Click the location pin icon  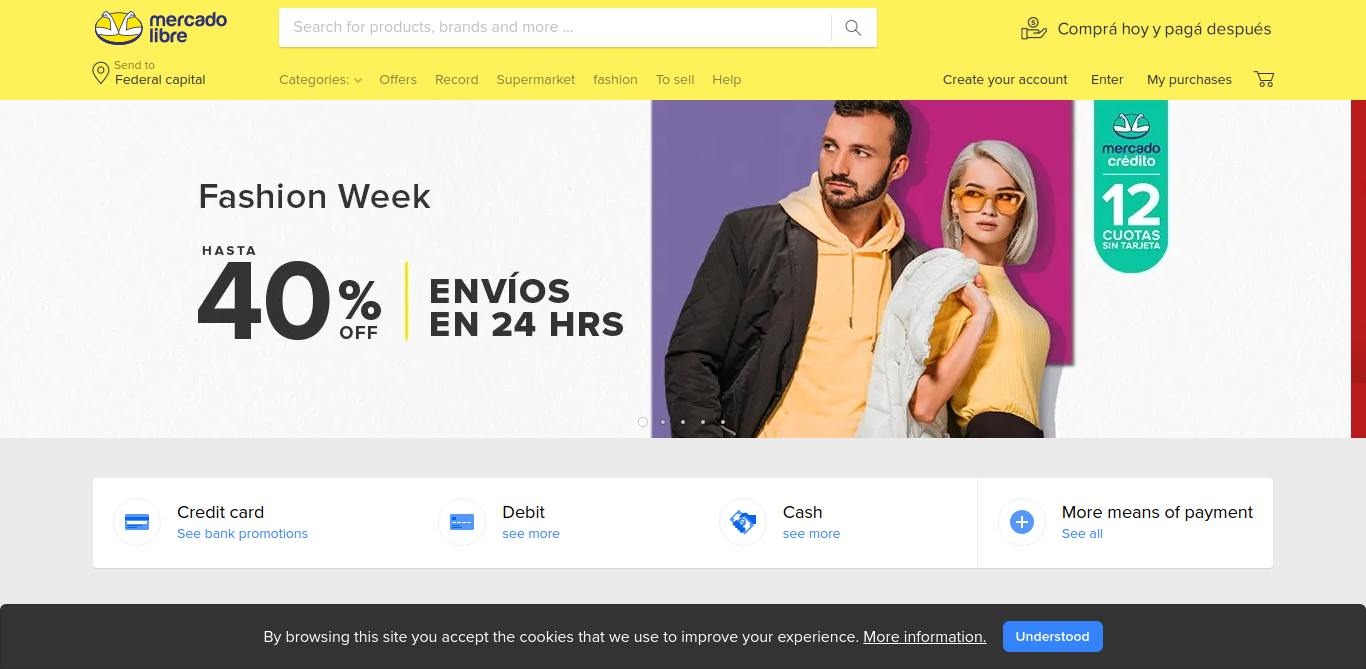(x=100, y=73)
